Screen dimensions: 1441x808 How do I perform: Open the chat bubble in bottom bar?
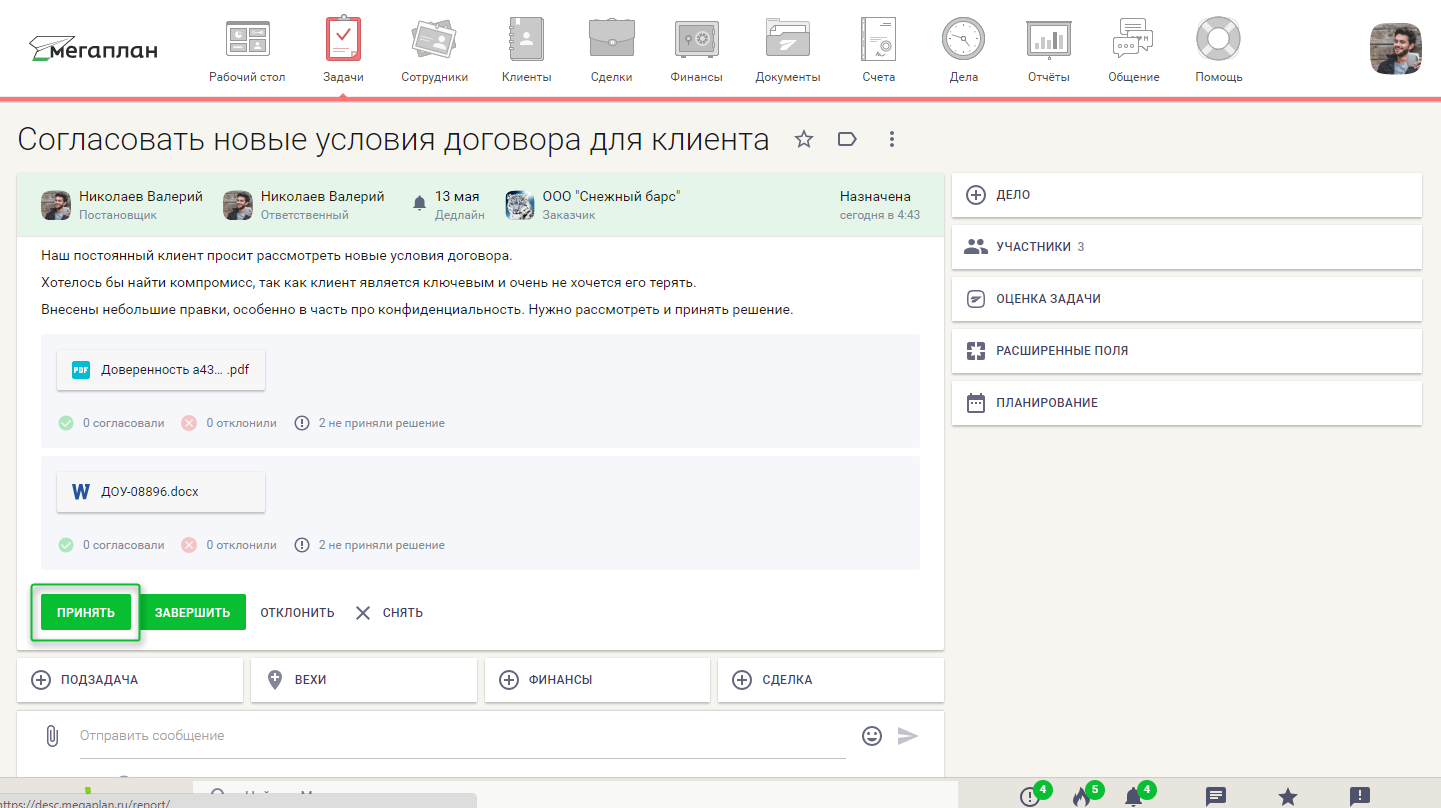(1216, 796)
